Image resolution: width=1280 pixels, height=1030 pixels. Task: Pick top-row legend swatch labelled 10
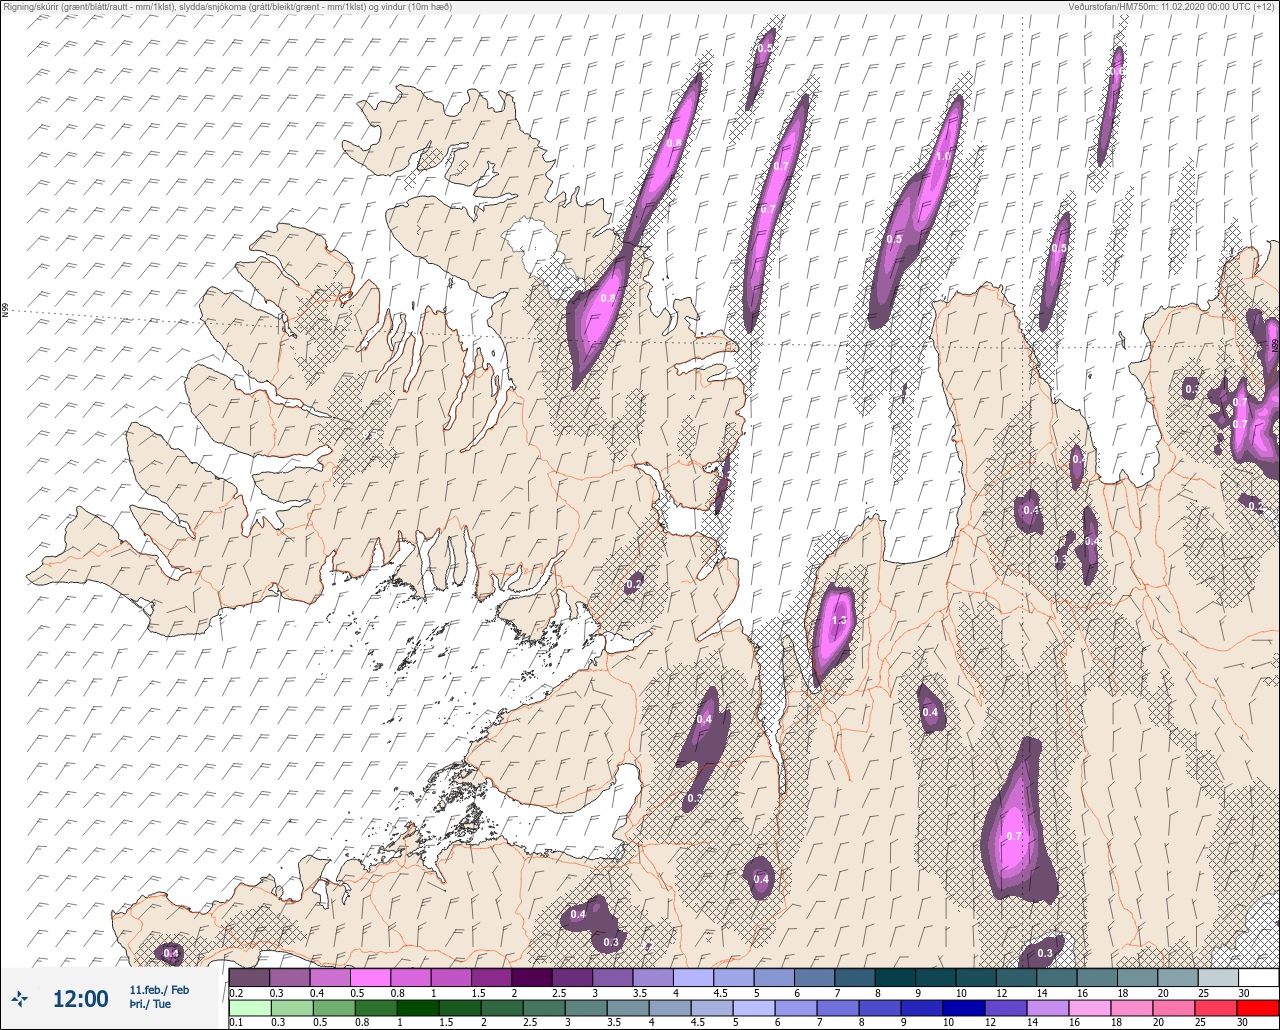pos(975,977)
